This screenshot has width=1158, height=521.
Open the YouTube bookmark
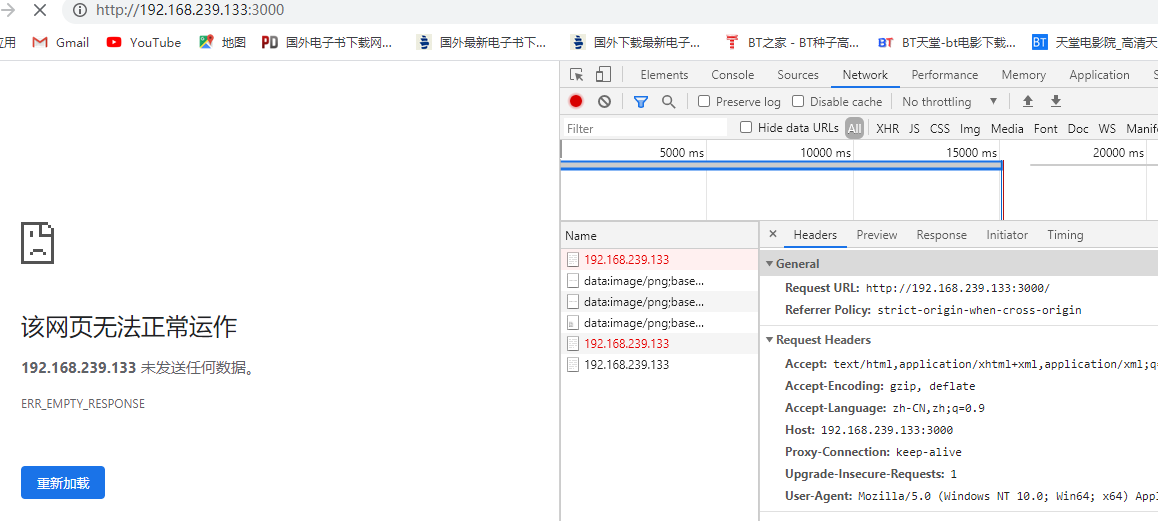143,42
